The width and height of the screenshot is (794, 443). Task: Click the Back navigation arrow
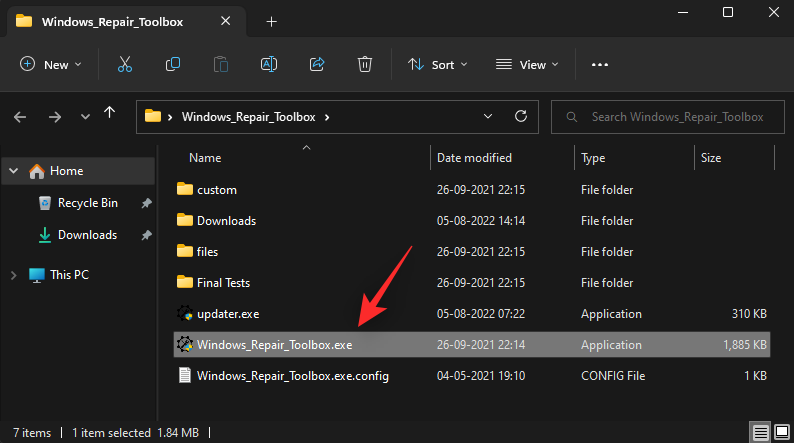(x=20, y=117)
